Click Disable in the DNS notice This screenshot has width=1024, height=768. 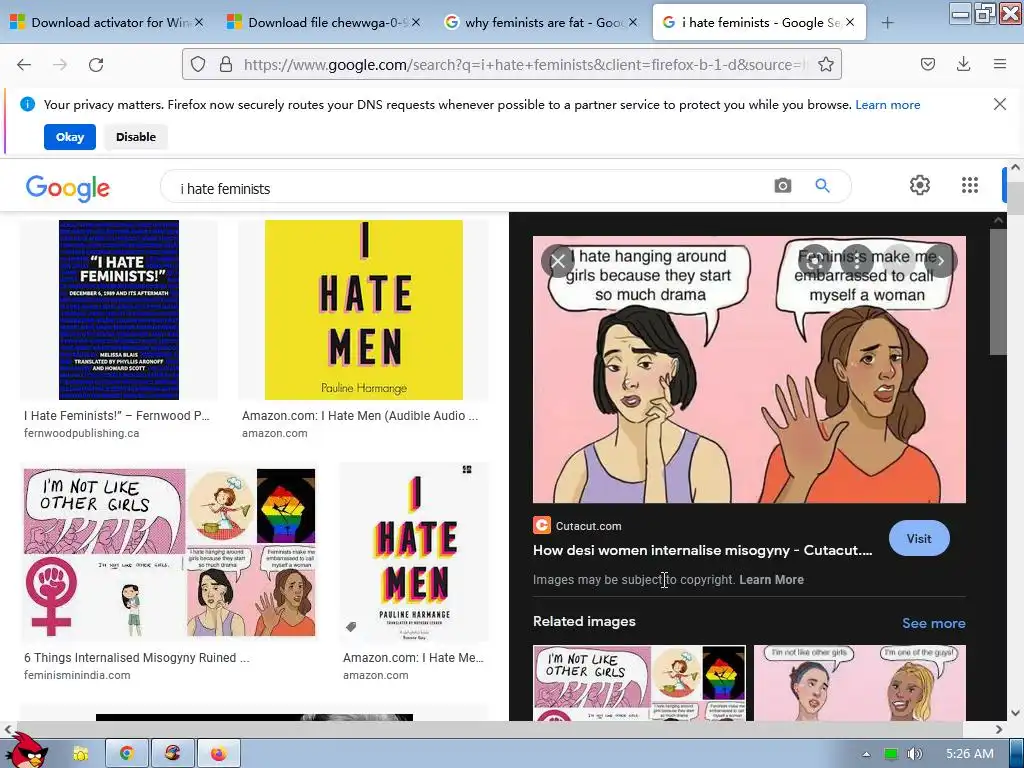136,137
